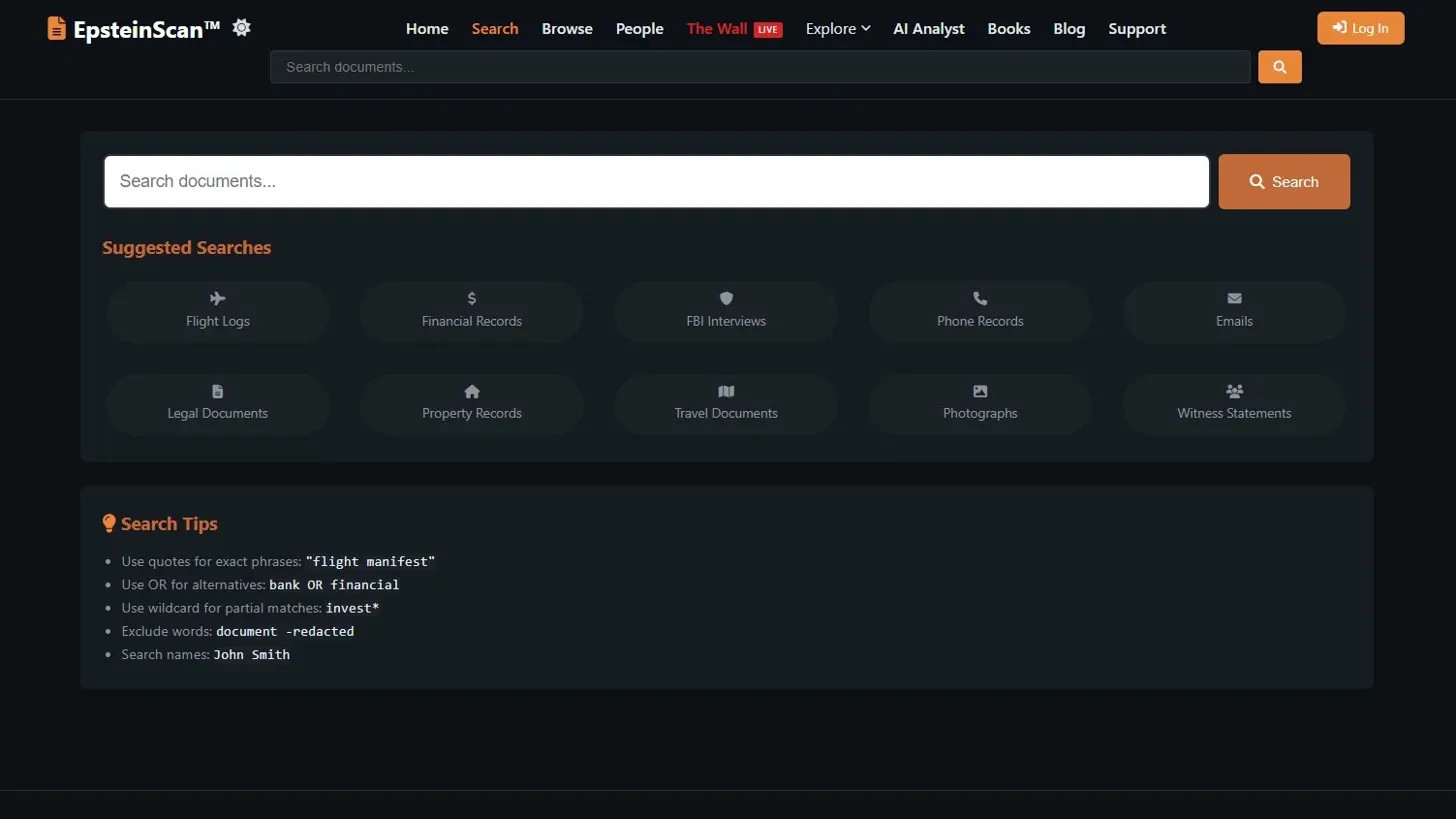
Task: Select the FBI Interviews shield suggestion
Action: click(726, 312)
